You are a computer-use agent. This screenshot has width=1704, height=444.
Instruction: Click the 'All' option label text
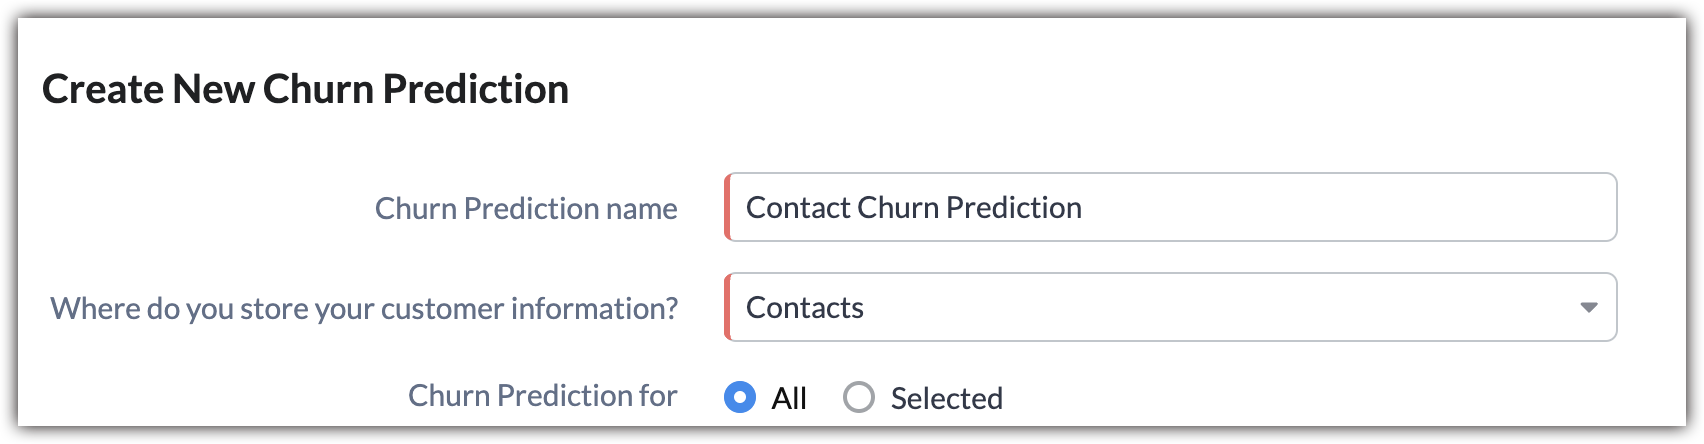pos(789,399)
